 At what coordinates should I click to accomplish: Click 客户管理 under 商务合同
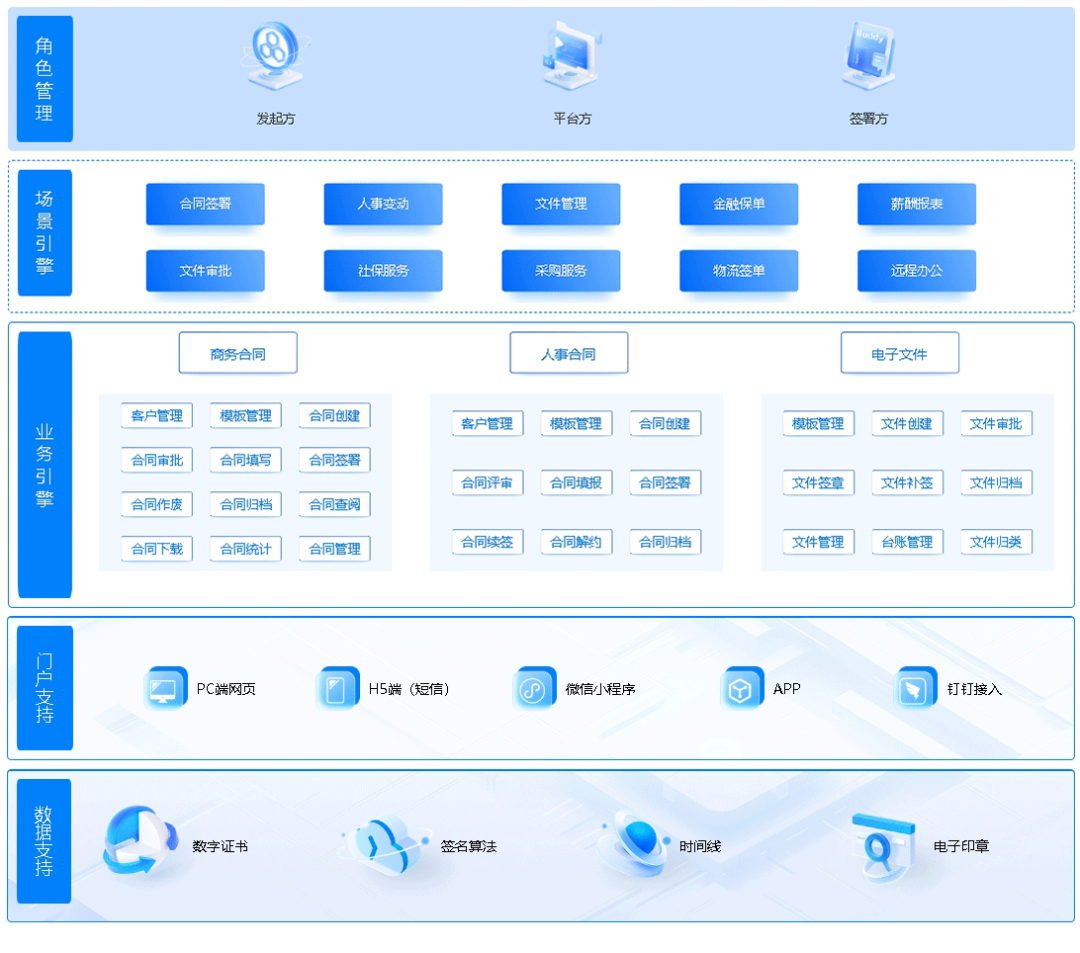pyautogui.click(x=157, y=416)
